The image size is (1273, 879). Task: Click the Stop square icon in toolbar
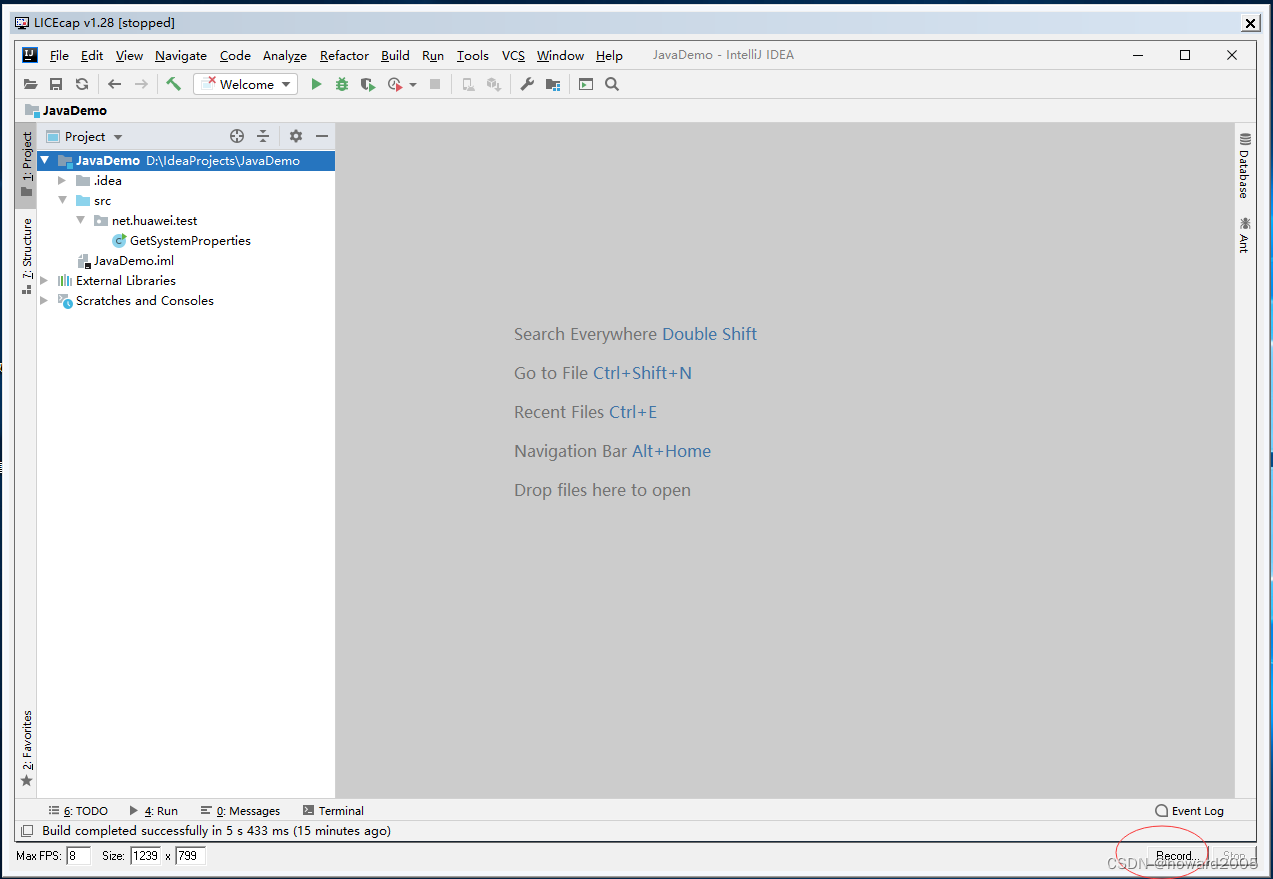coord(435,85)
